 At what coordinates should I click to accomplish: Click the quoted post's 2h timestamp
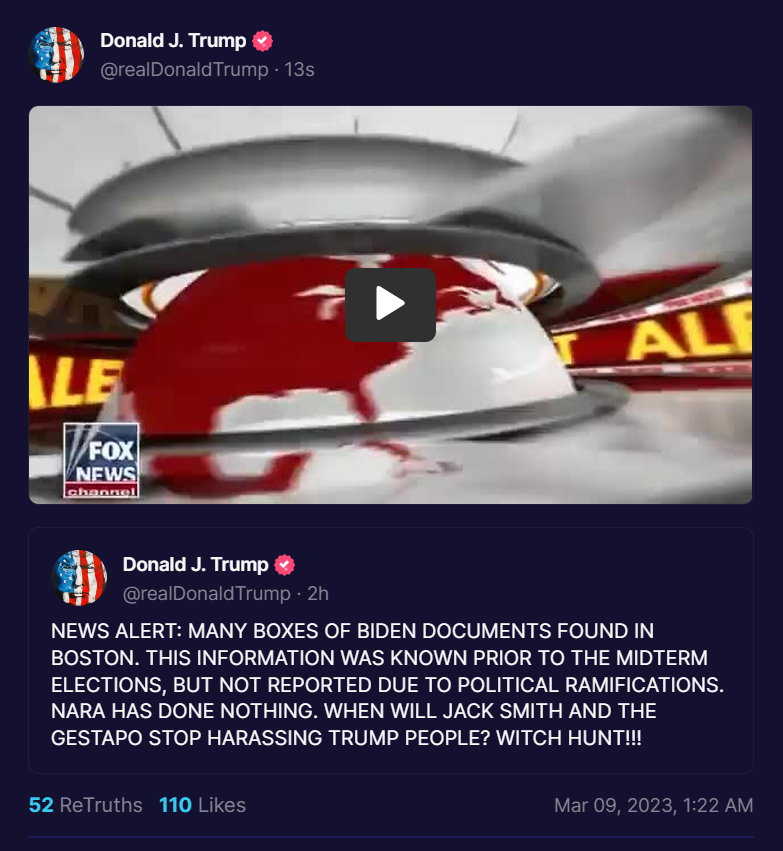[x=318, y=594]
